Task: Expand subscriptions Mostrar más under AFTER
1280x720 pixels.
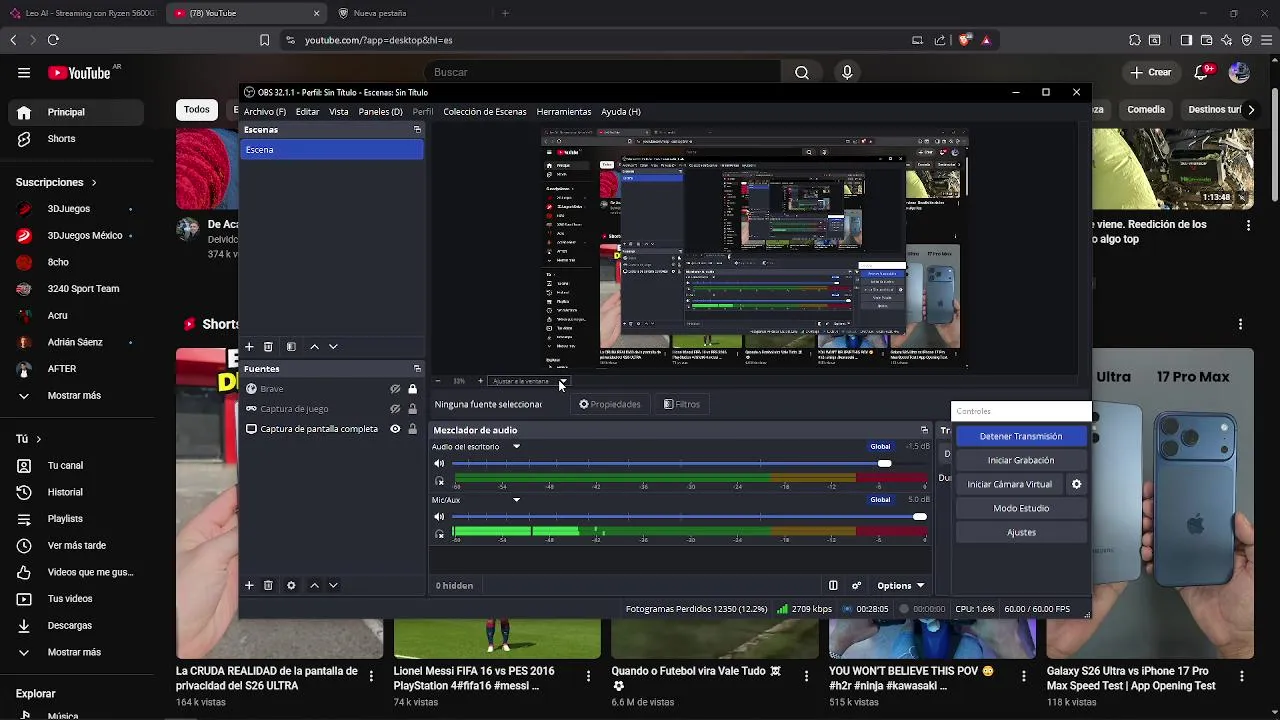Action: (x=74, y=395)
